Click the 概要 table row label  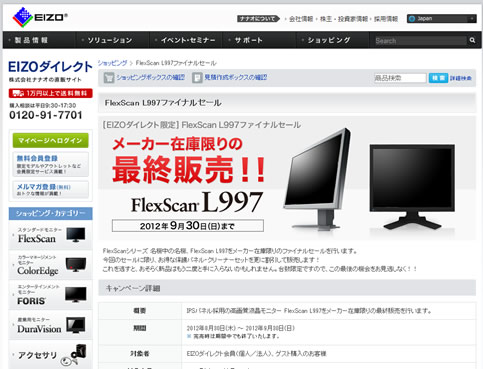click(140, 311)
